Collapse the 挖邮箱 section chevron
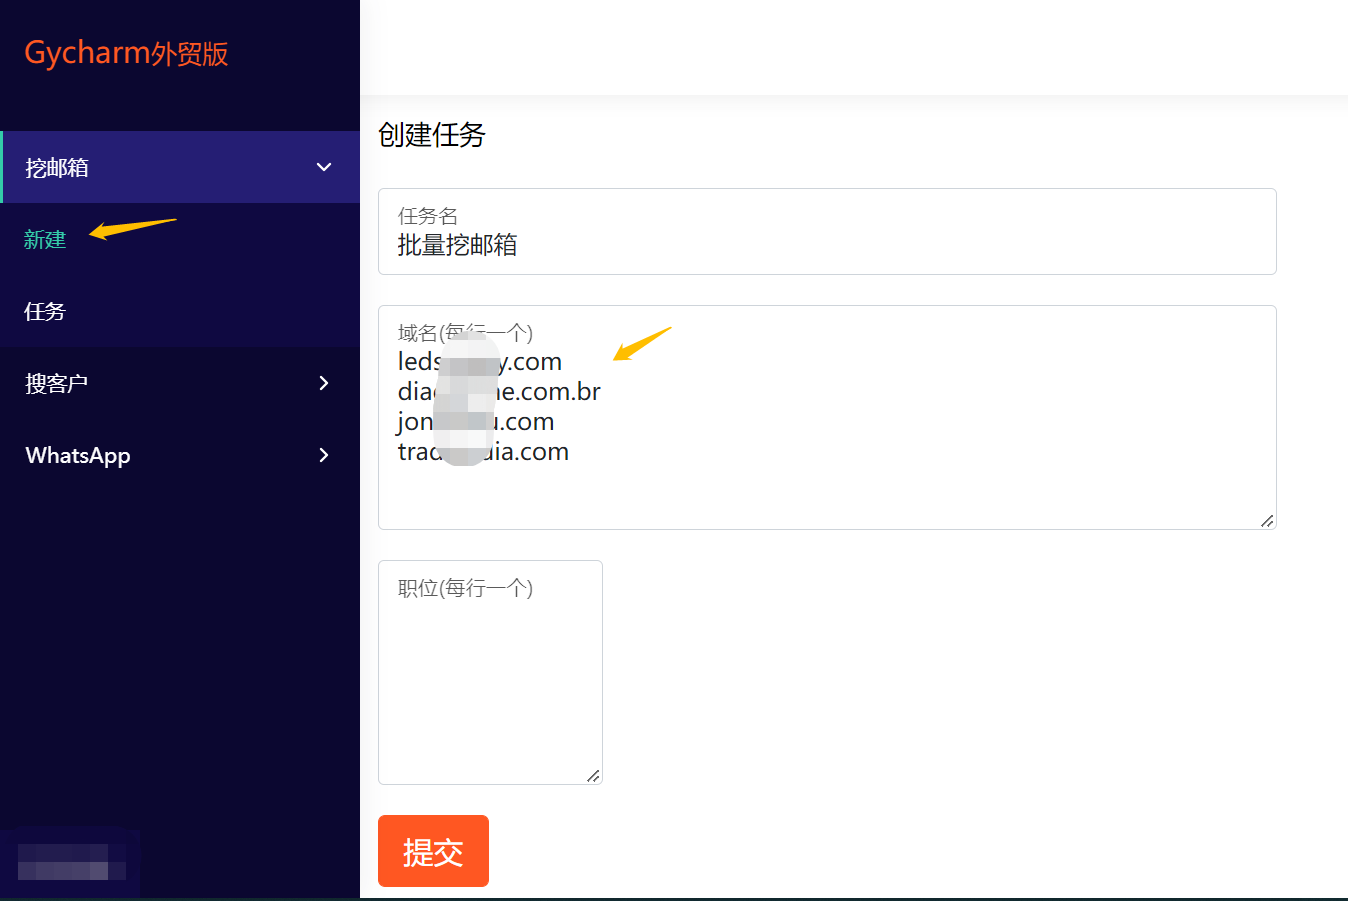 (x=324, y=167)
